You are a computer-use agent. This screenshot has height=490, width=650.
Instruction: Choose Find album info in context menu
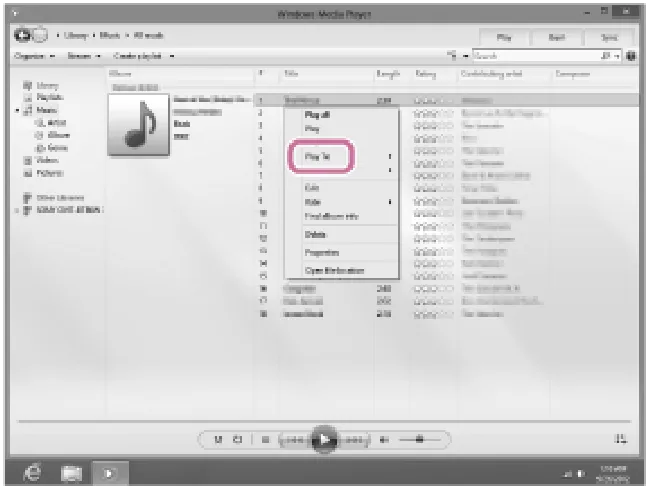pyautogui.click(x=331, y=216)
